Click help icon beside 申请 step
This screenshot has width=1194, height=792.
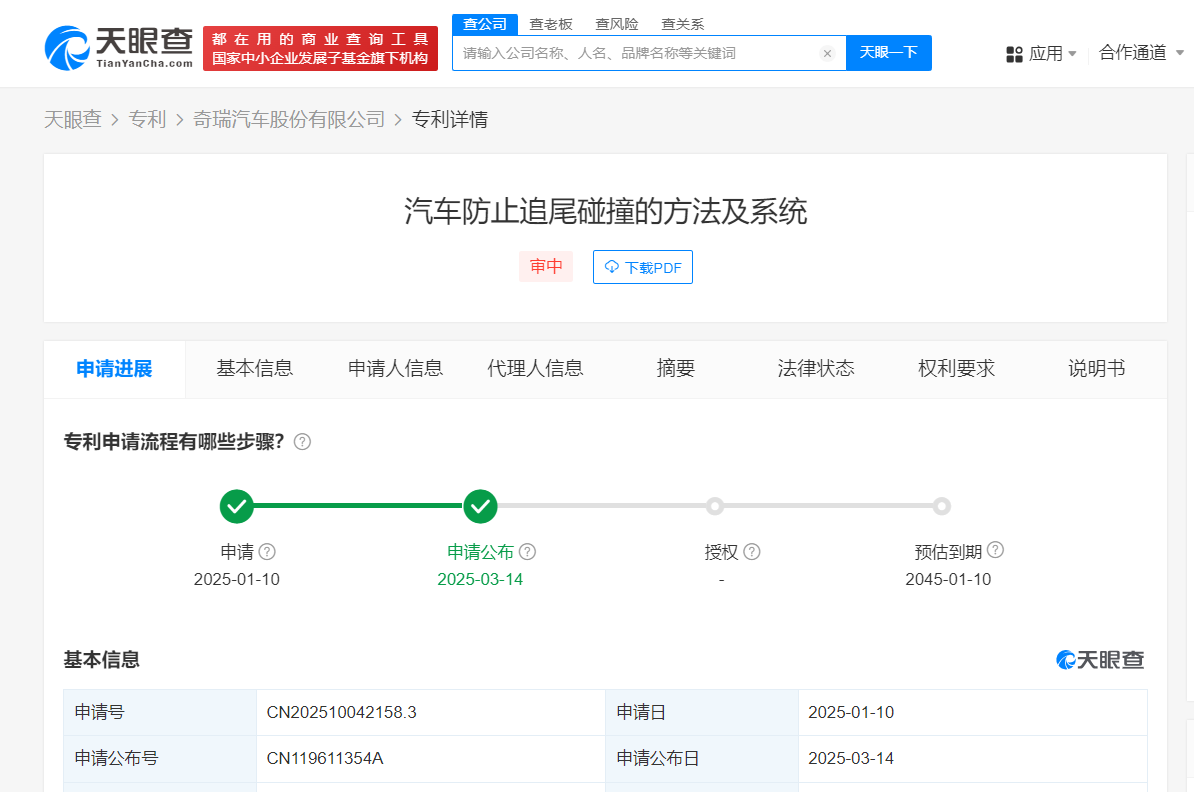(267, 552)
